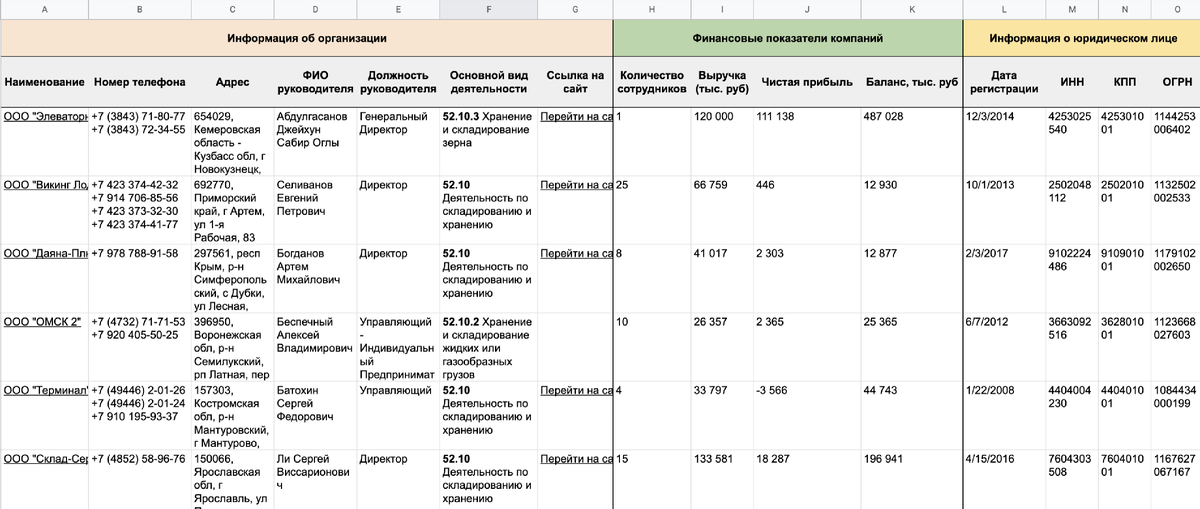Select the Ли Сергей Виссарионович cell

[314, 479]
